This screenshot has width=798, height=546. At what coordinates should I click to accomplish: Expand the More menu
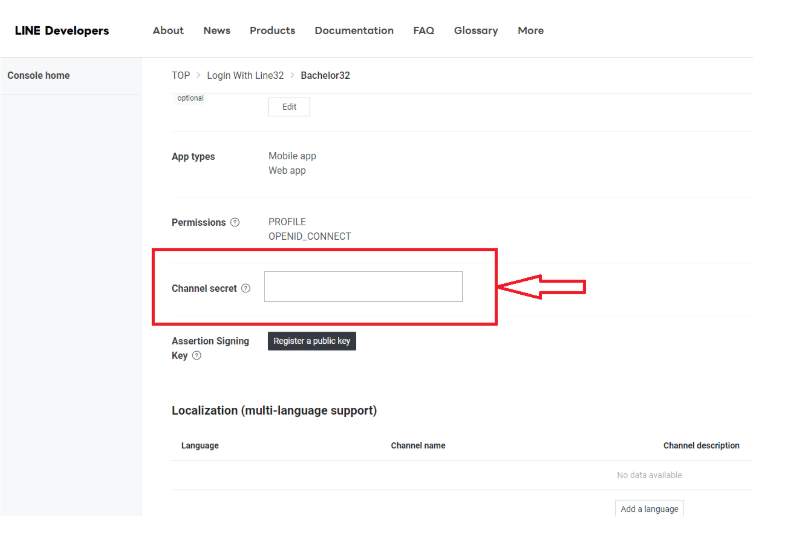(531, 31)
